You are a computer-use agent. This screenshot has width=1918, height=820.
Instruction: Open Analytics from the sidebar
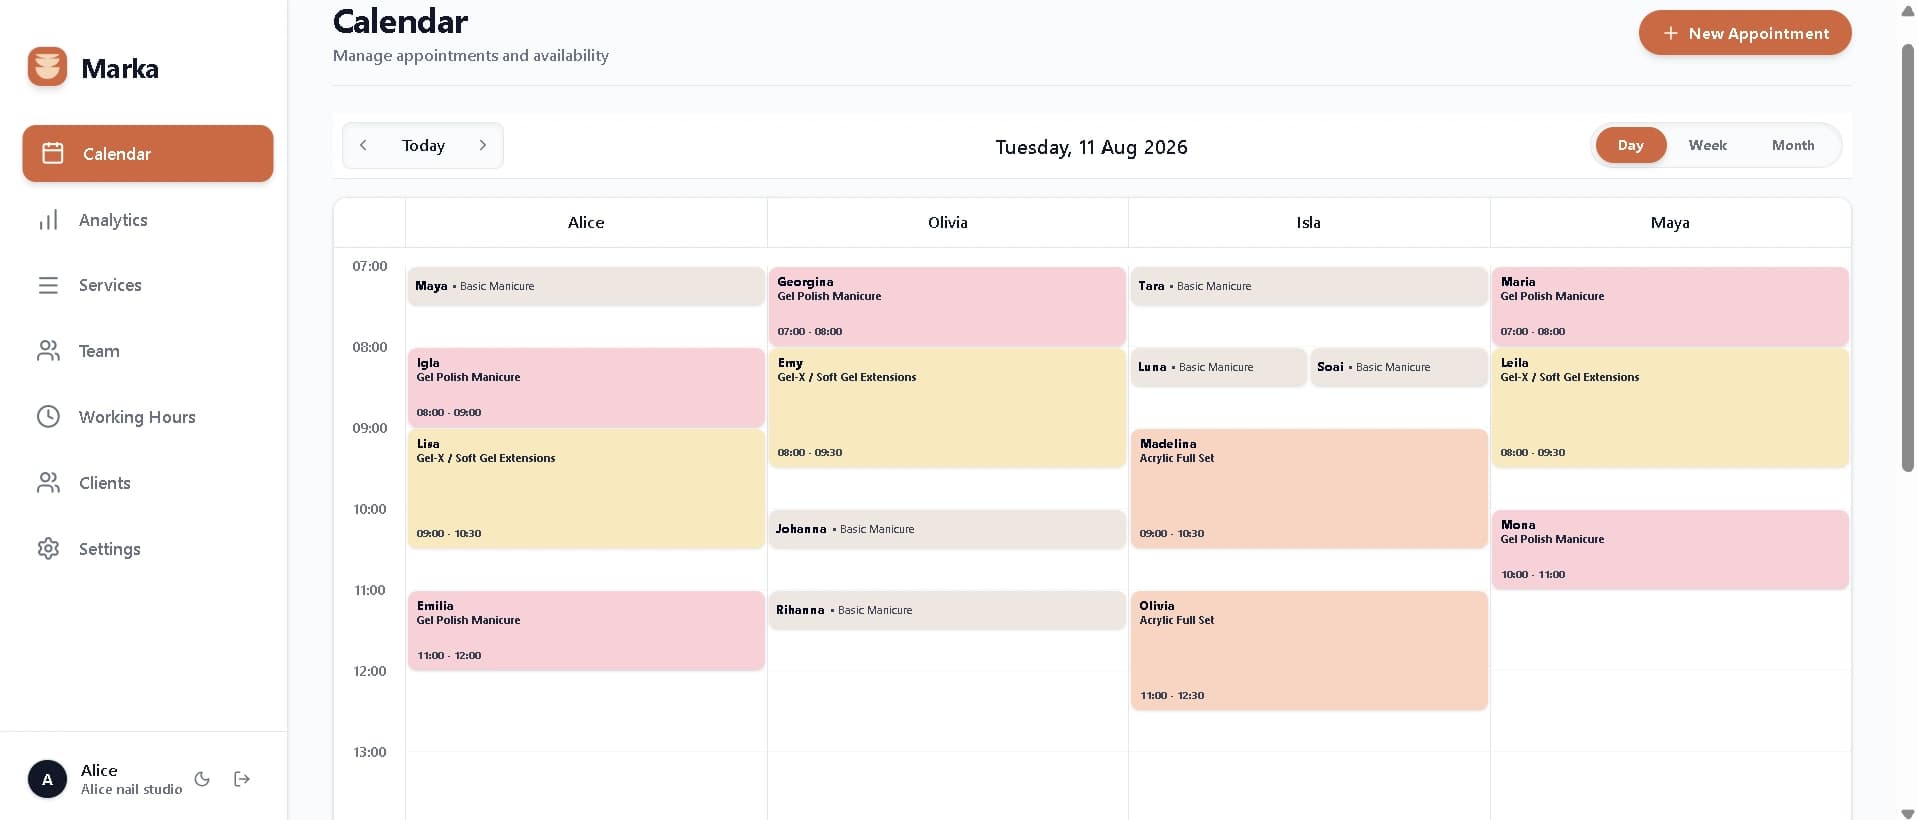pos(148,220)
